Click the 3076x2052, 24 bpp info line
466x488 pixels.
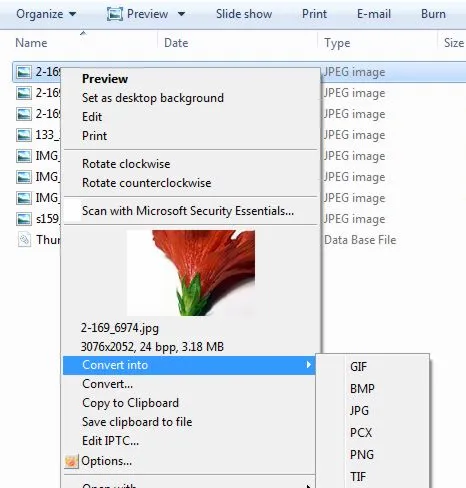pyautogui.click(x=152, y=347)
